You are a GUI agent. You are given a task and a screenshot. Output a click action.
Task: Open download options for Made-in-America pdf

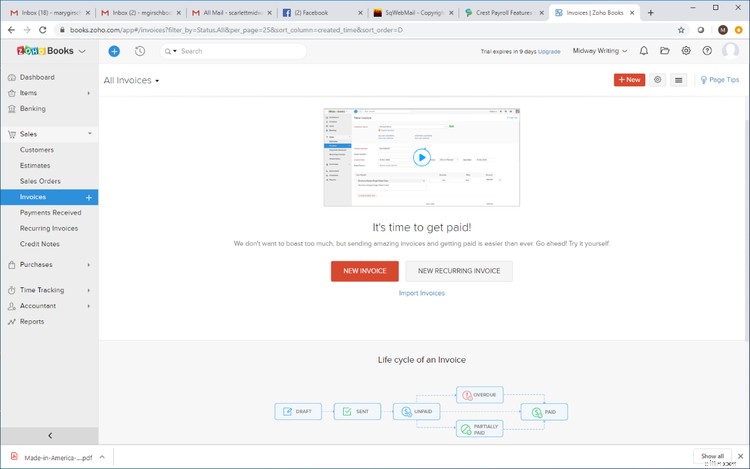pyautogui.click(x=102, y=457)
